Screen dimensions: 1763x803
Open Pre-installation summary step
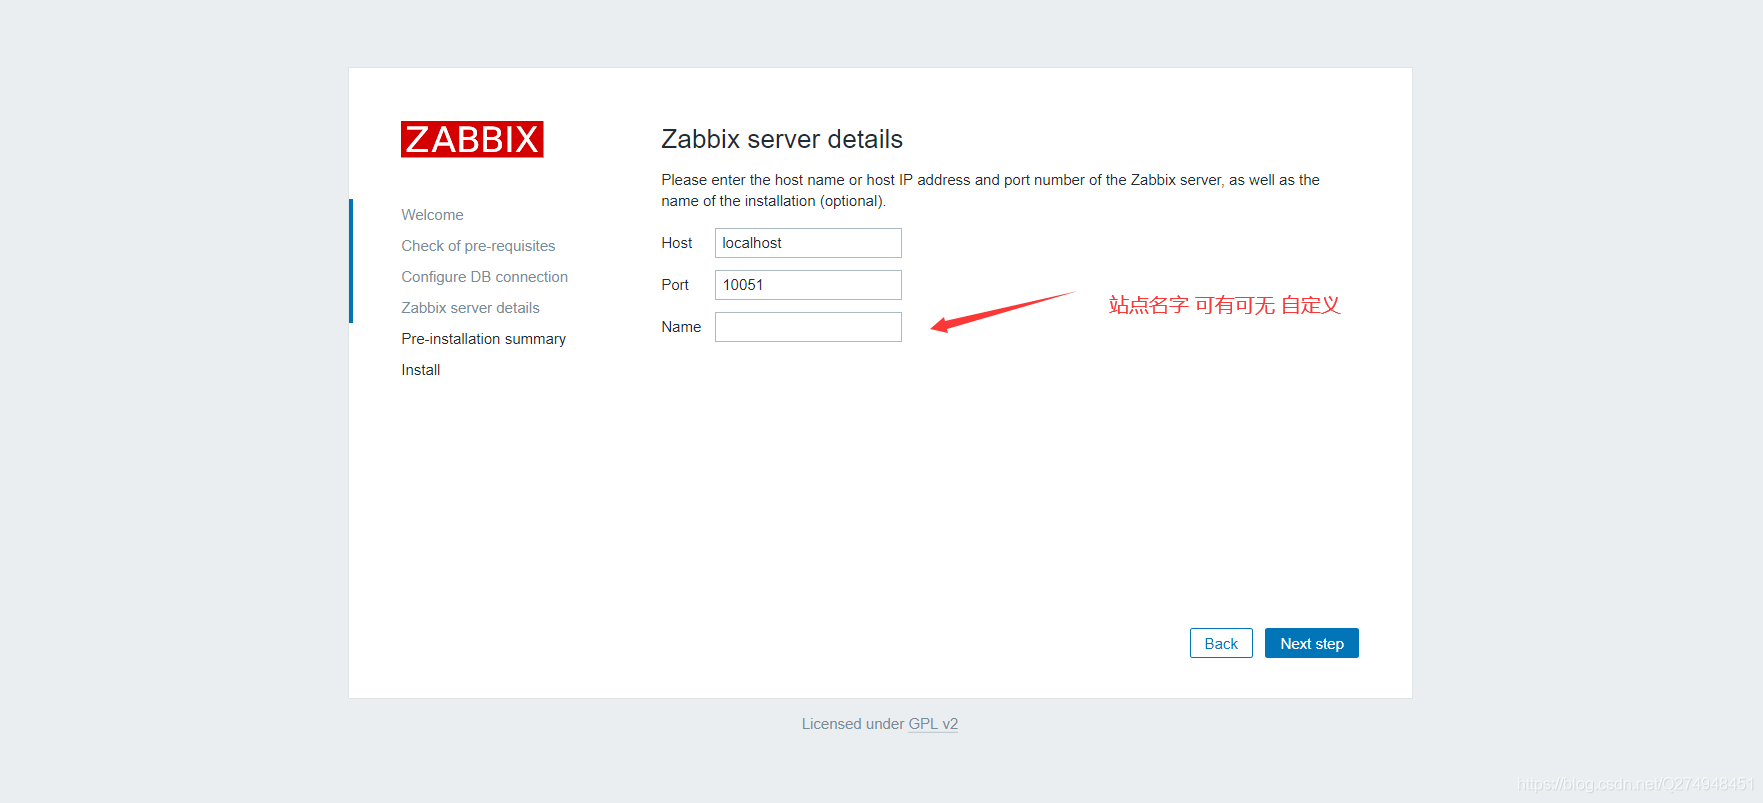pos(483,339)
